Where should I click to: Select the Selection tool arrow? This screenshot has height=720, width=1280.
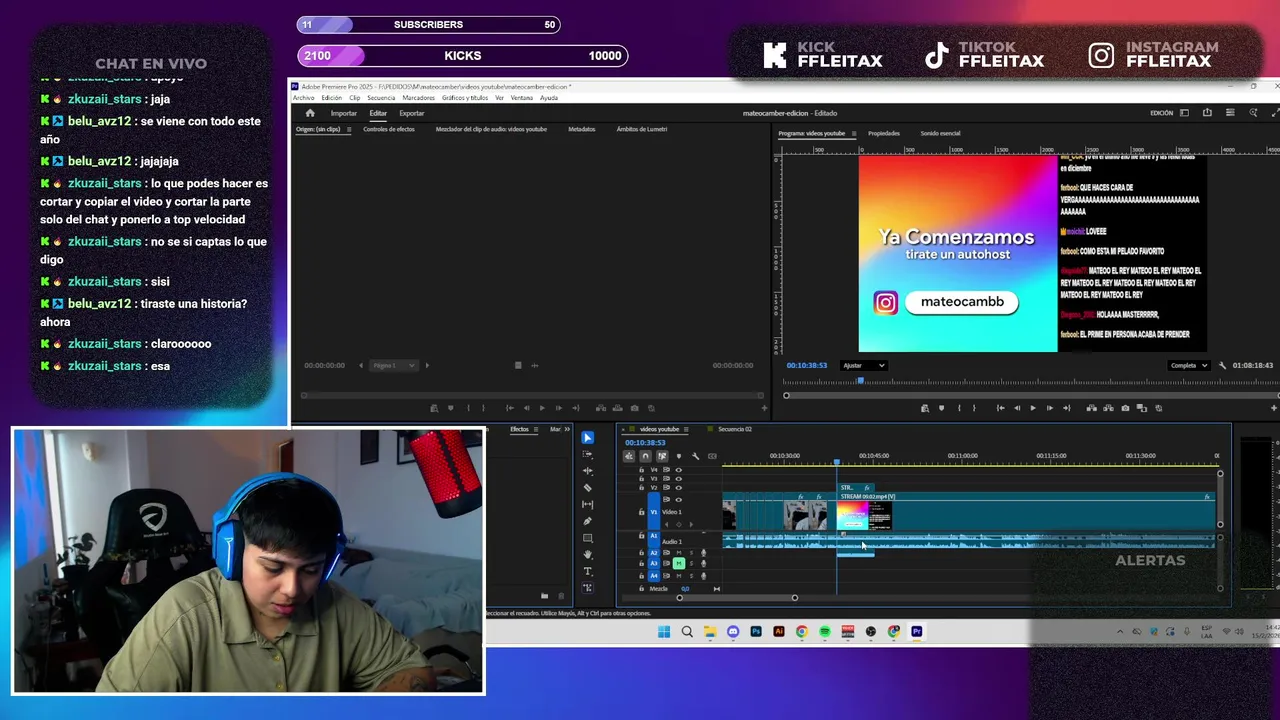point(588,438)
